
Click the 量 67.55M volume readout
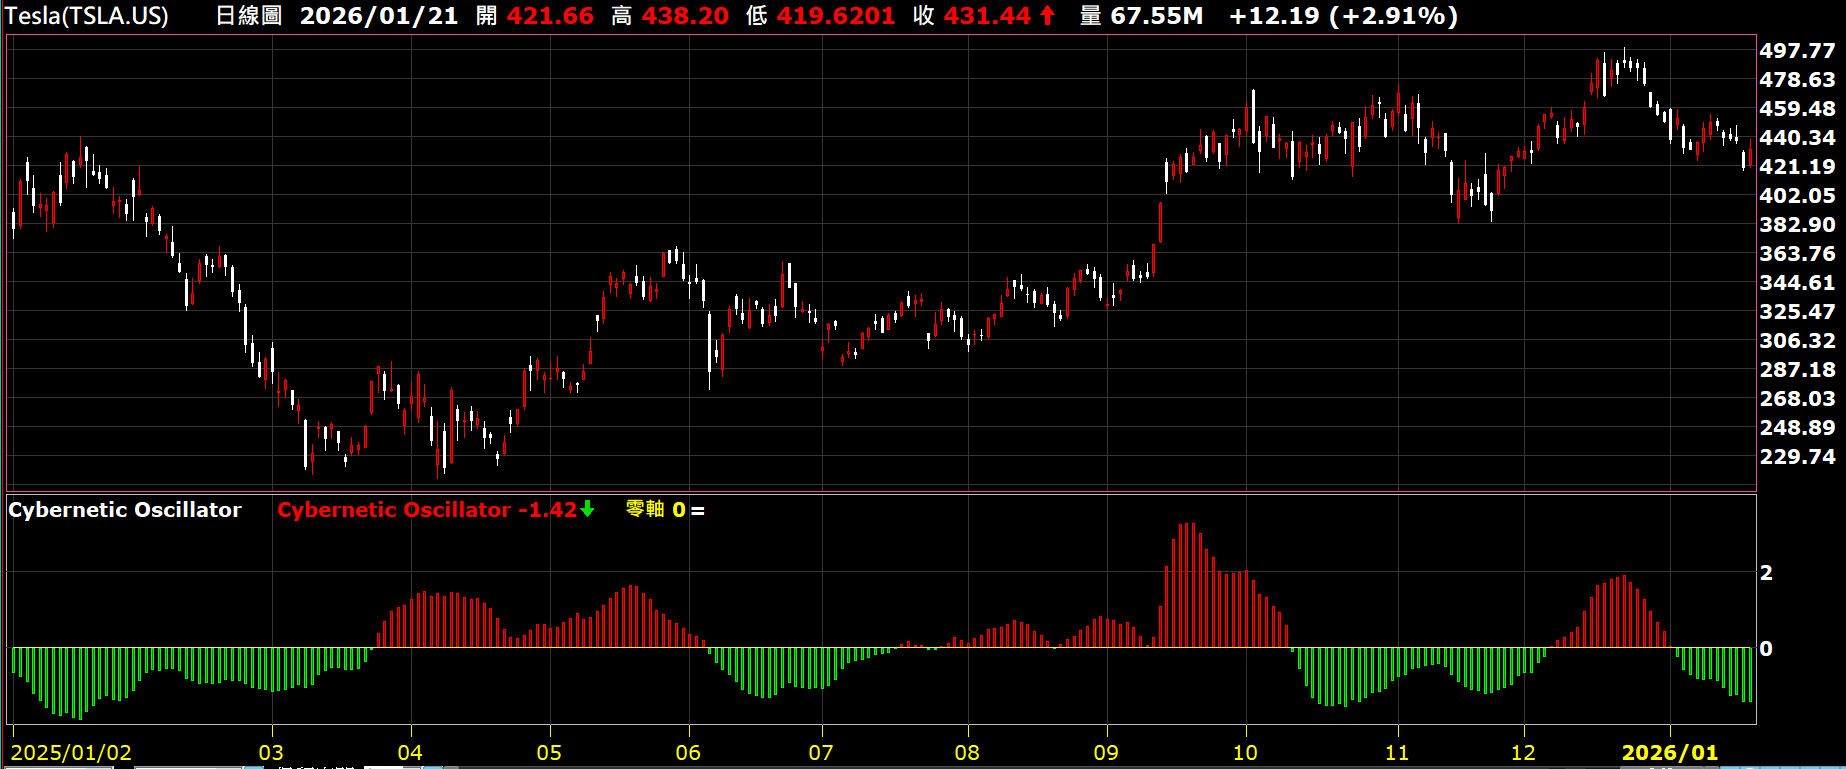[1141, 16]
